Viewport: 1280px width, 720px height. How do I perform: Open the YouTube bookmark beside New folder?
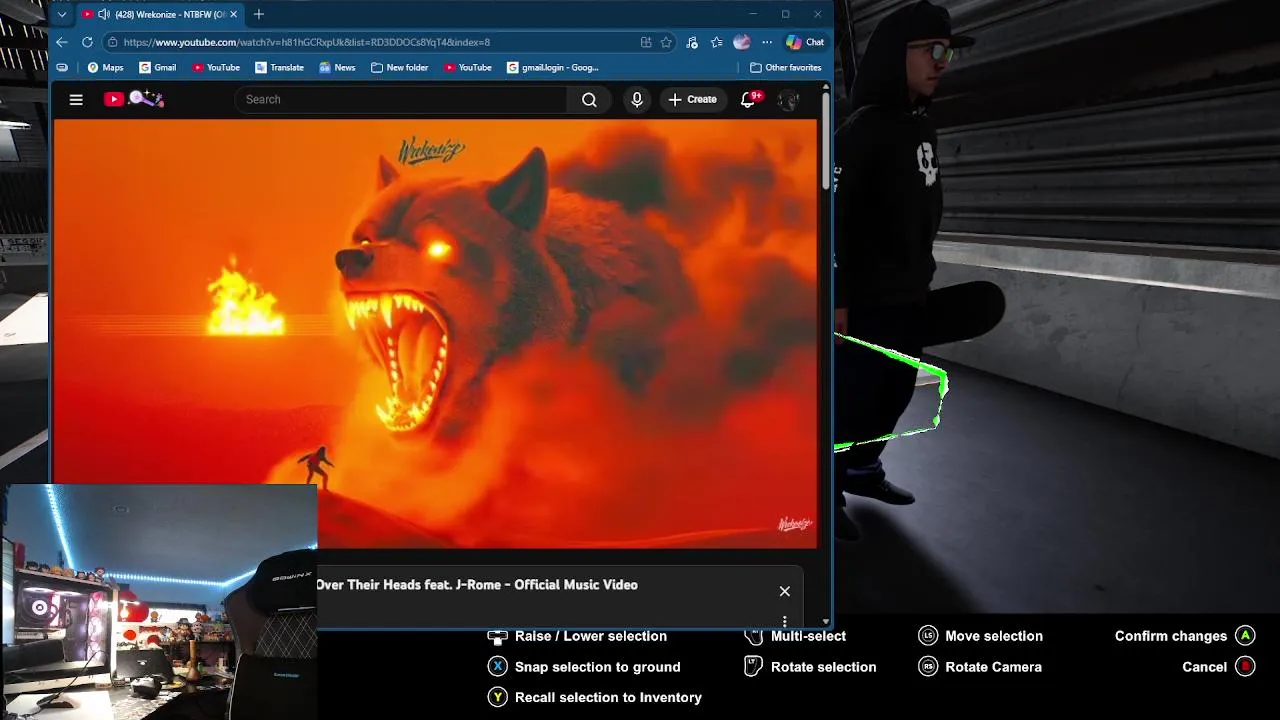[x=468, y=67]
